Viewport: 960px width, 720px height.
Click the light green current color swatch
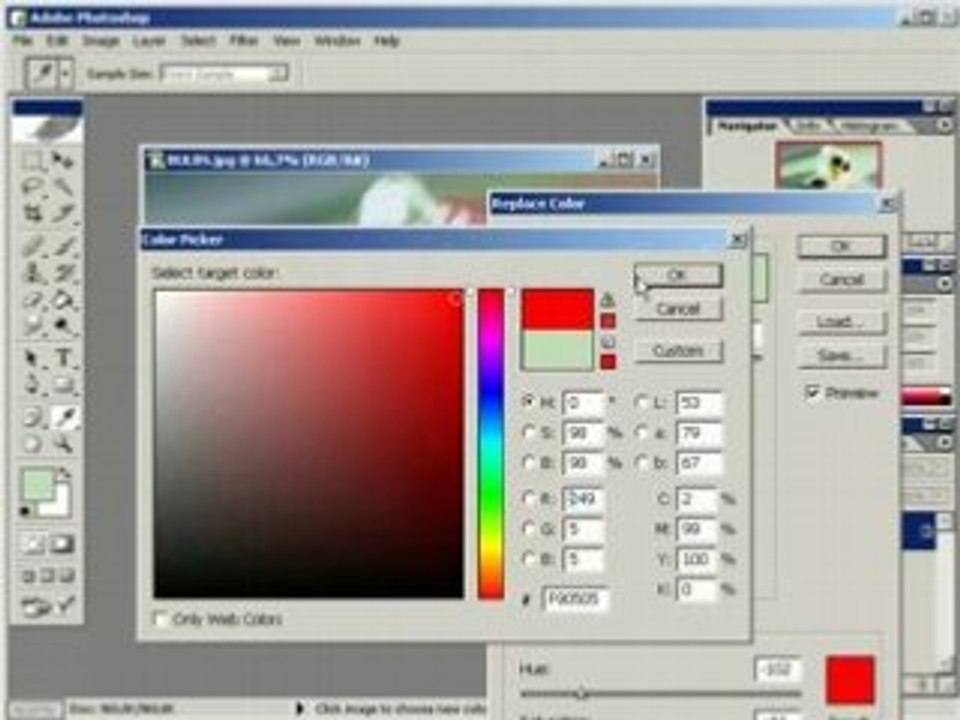tap(557, 350)
